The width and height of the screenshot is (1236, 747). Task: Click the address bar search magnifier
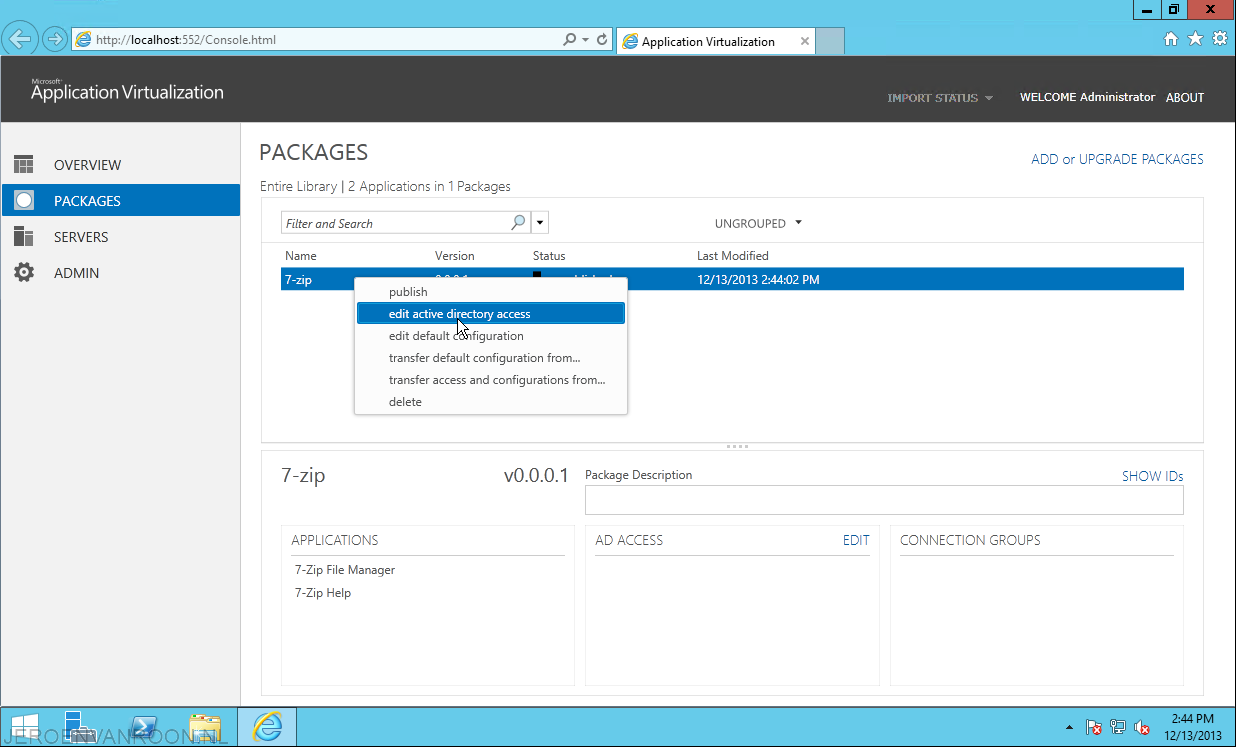569,40
